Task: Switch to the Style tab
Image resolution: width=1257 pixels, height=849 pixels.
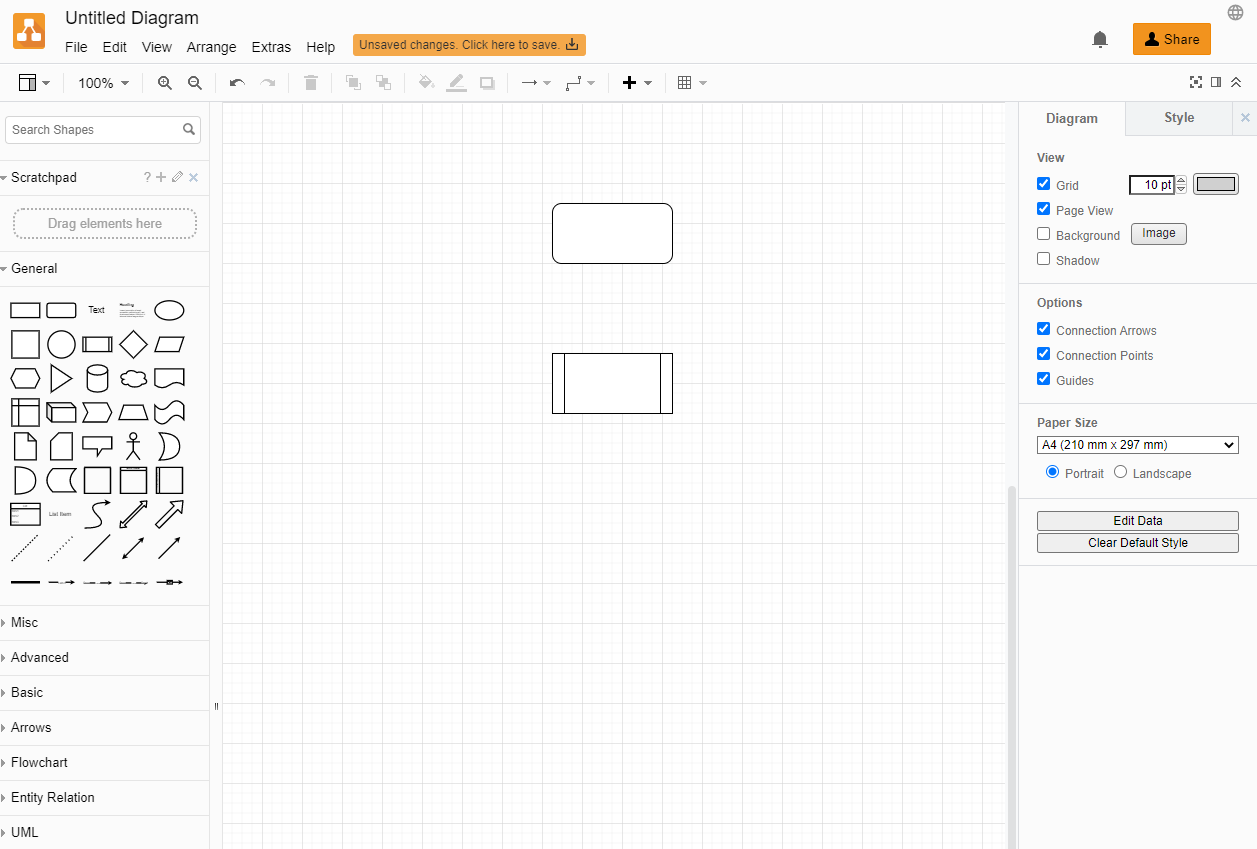Action: coord(1179,118)
